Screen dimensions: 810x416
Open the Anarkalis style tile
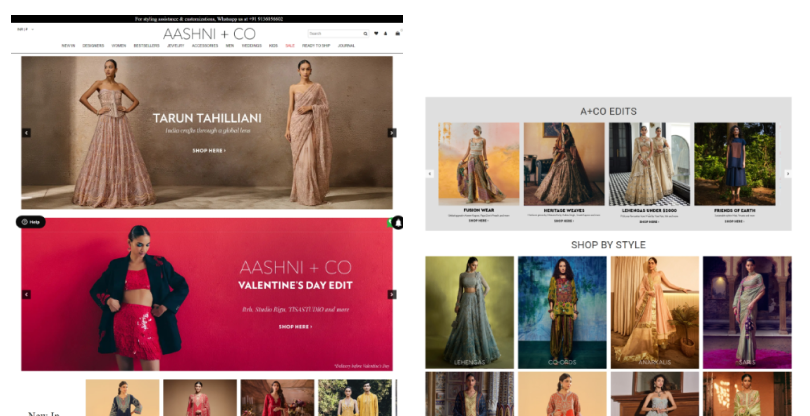pos(655,312)
